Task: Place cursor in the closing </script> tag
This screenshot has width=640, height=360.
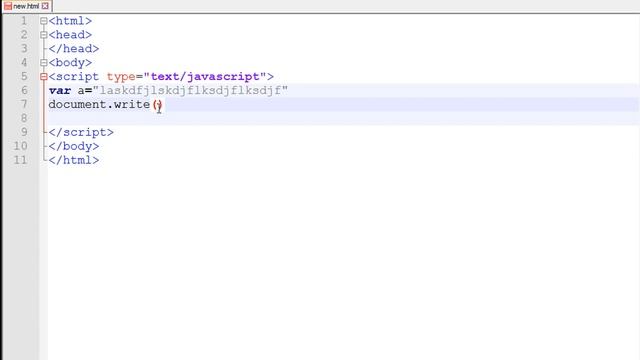Action: (x=81, y=132)
